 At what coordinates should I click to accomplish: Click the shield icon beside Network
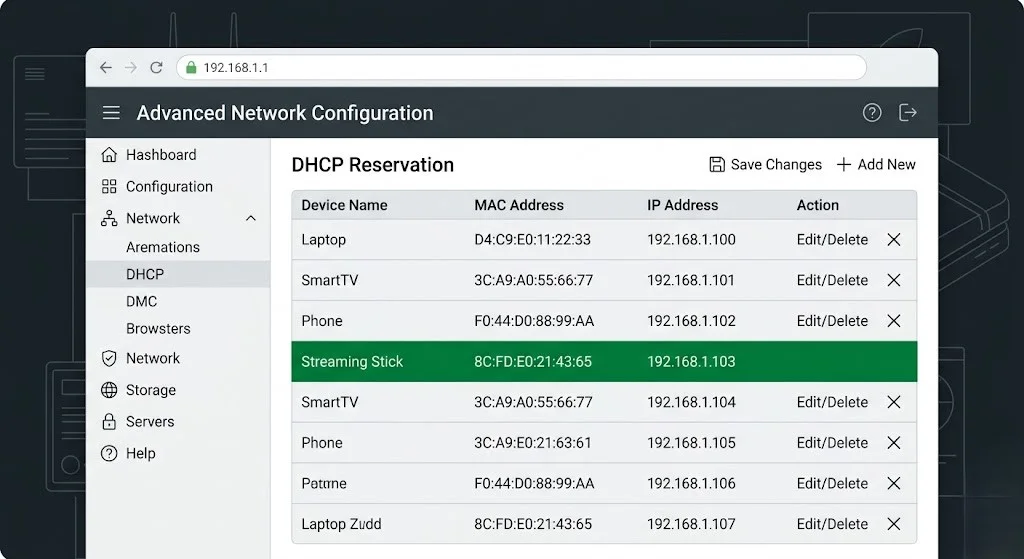tap(109, 358)
